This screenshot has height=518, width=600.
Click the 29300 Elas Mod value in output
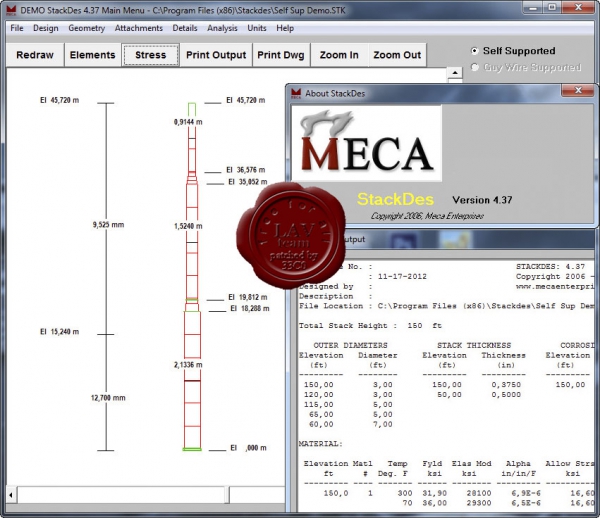479,503
